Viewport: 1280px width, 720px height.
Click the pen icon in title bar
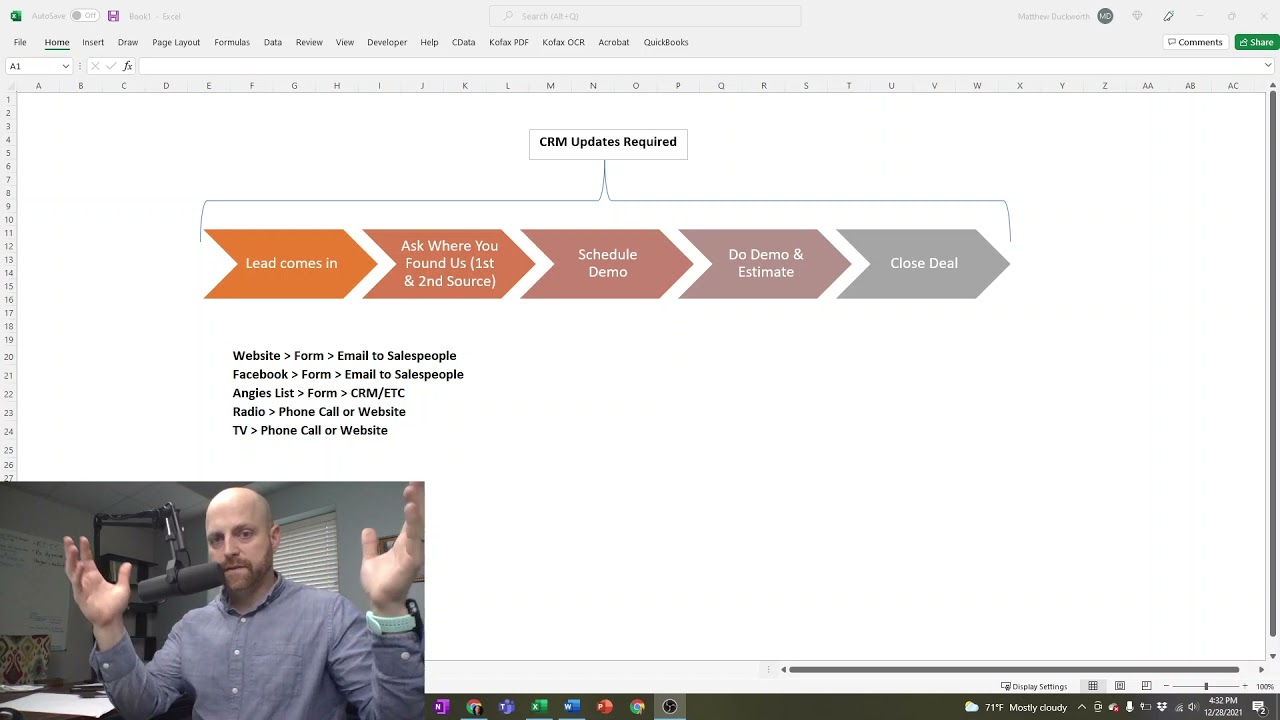[1168, 16]
